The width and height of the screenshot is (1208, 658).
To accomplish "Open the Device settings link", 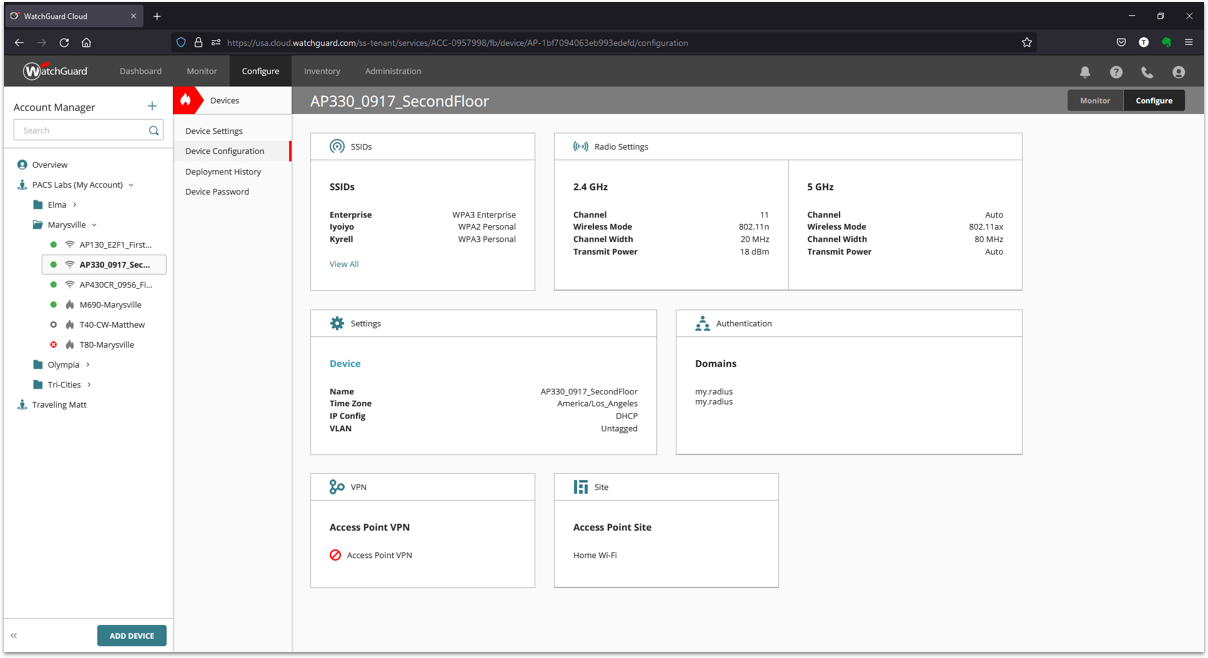I will click(x=345, y=364).
